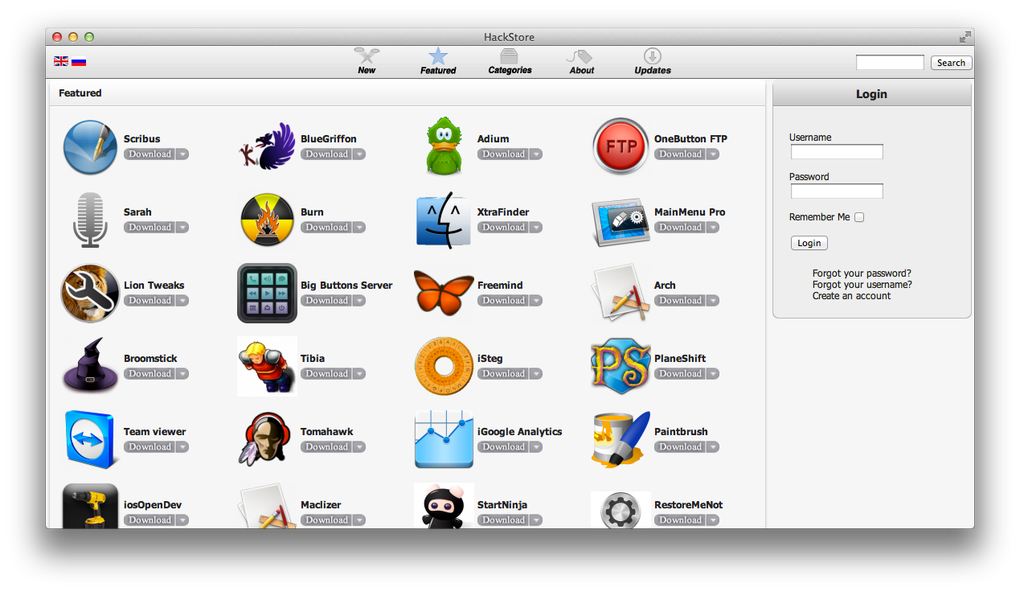Expand Scribus download options arrow
This screenshot has height=592, width=1020.
click(183, 154)
